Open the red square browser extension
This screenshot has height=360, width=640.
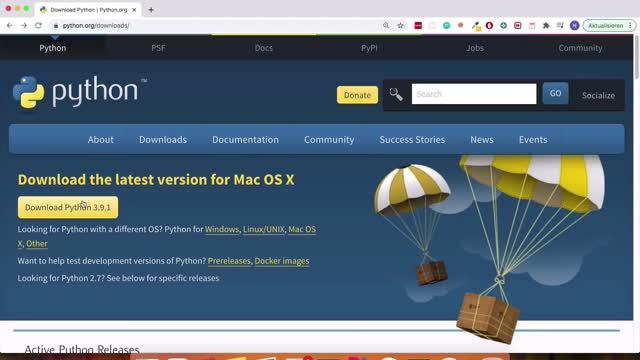418,25
